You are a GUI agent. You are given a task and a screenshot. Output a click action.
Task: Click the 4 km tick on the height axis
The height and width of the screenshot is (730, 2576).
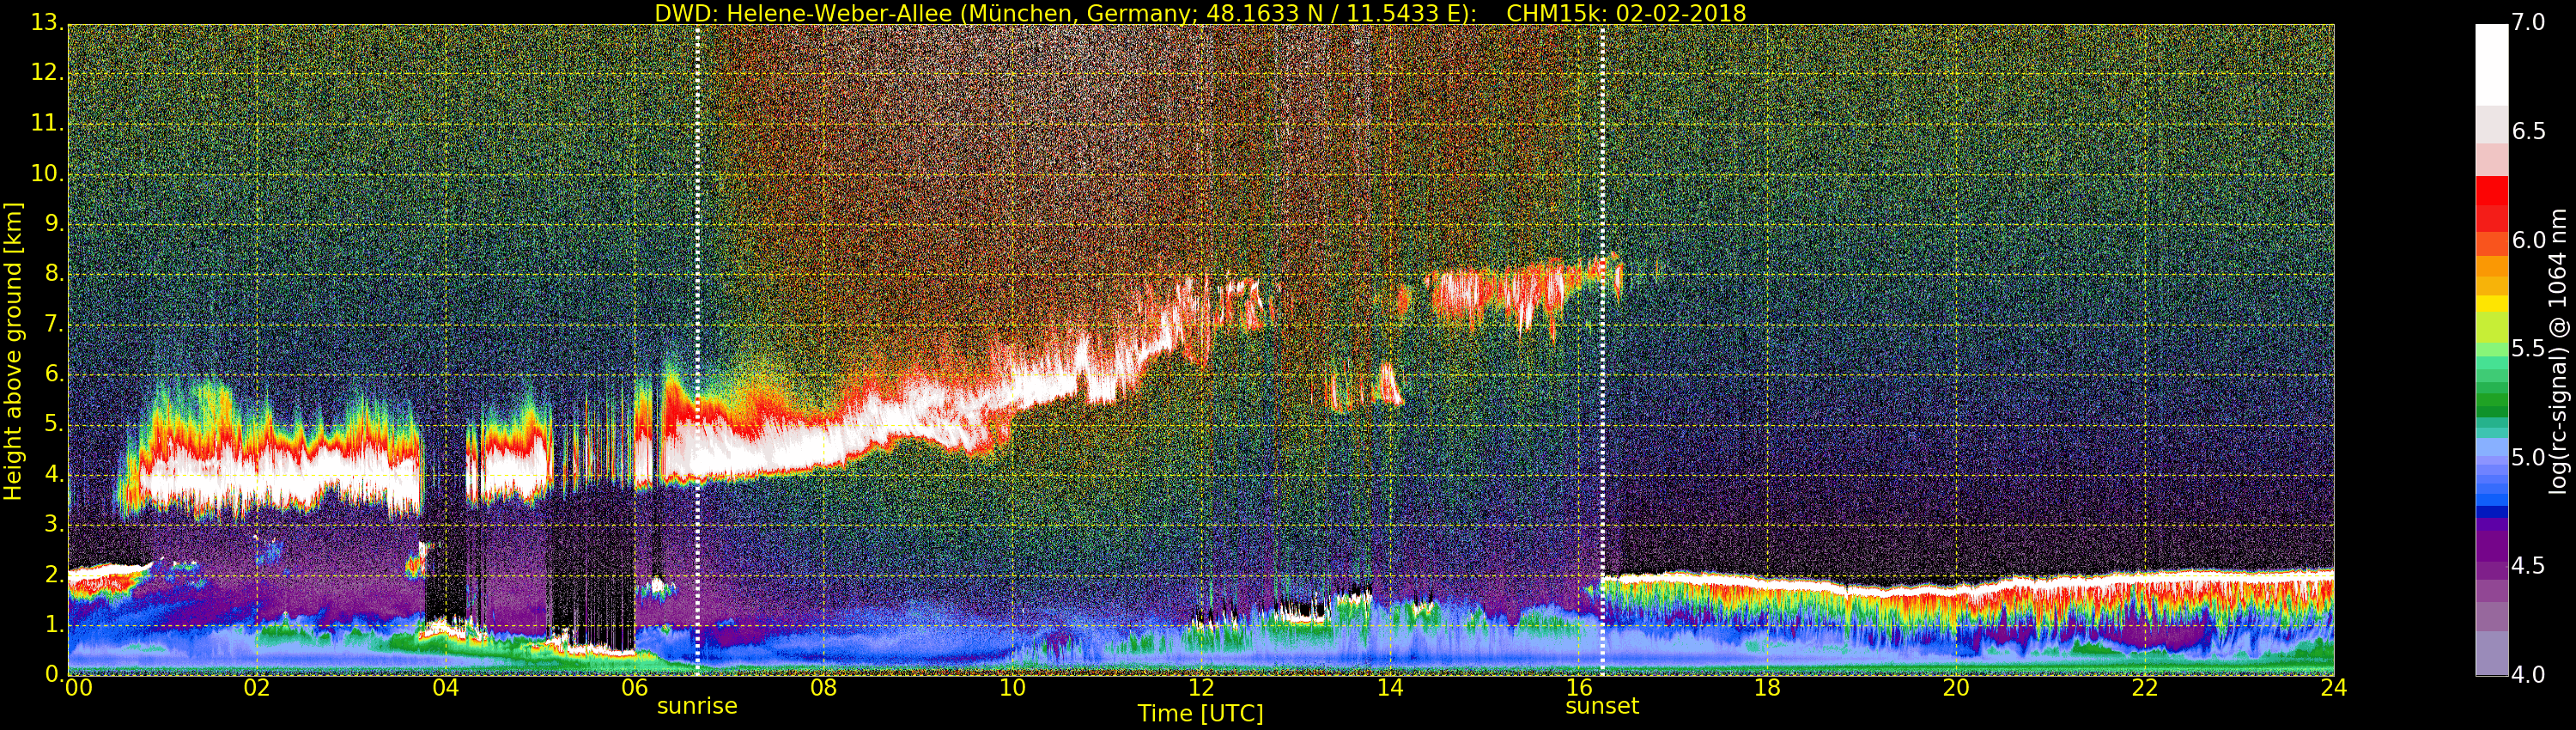tap(54, 475)
